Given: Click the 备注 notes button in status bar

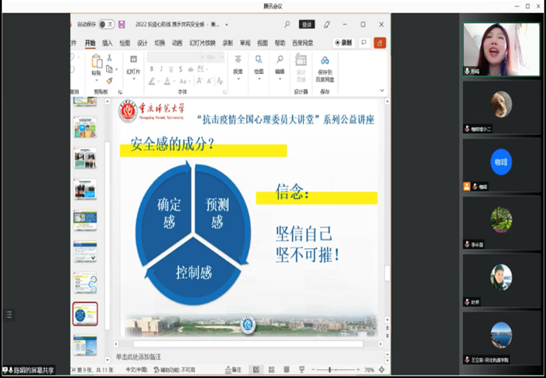Looking at the screenshot, I should point(233,370).
